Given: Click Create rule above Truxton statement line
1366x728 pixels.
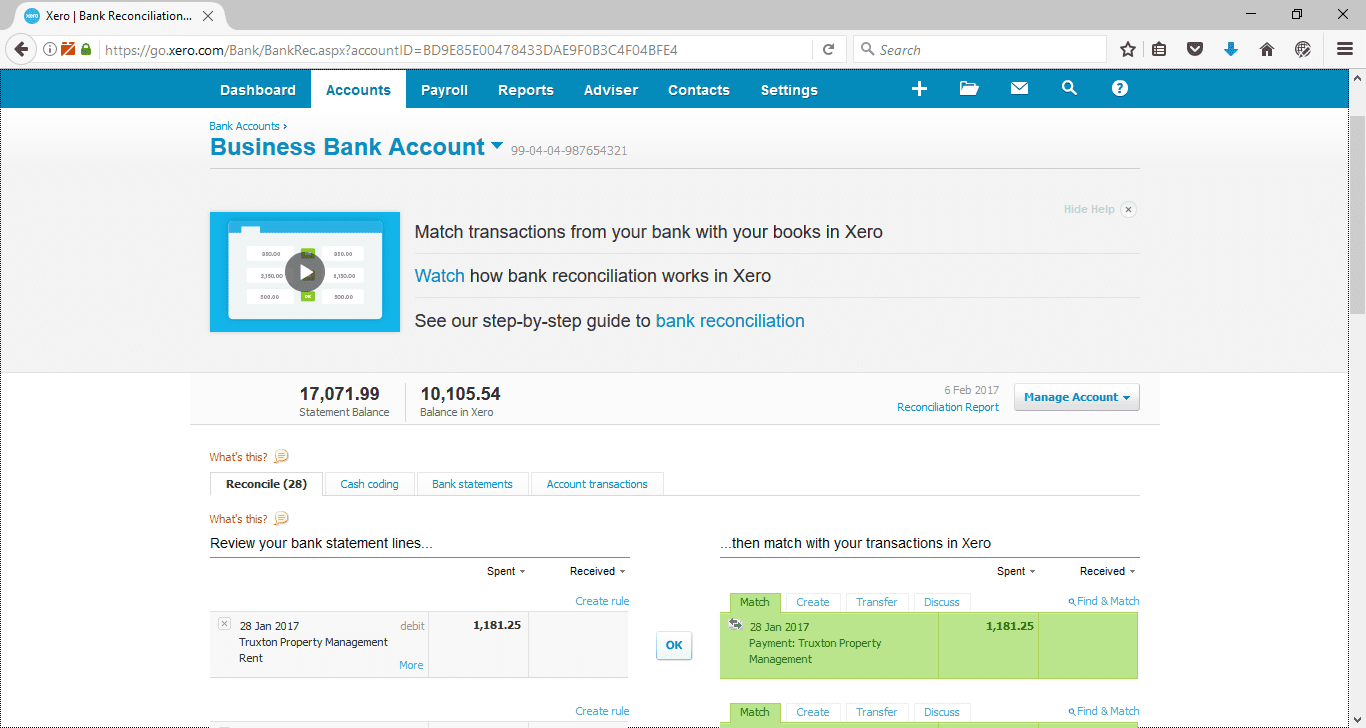Looking at the screenshot, I should pos(602,601).
